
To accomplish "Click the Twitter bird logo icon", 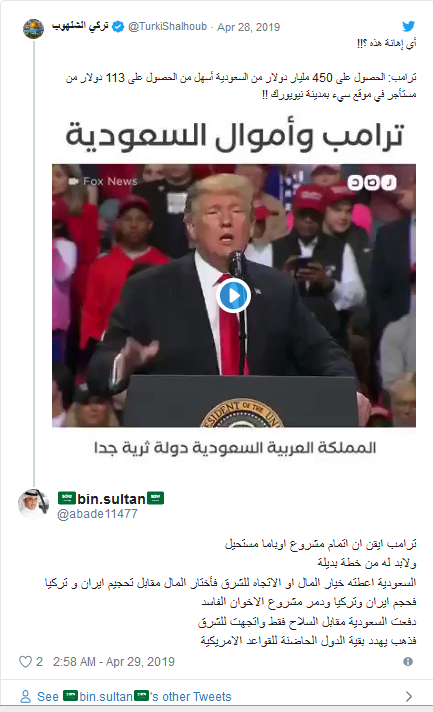I will pyautogui.click(x=408, y=26).
